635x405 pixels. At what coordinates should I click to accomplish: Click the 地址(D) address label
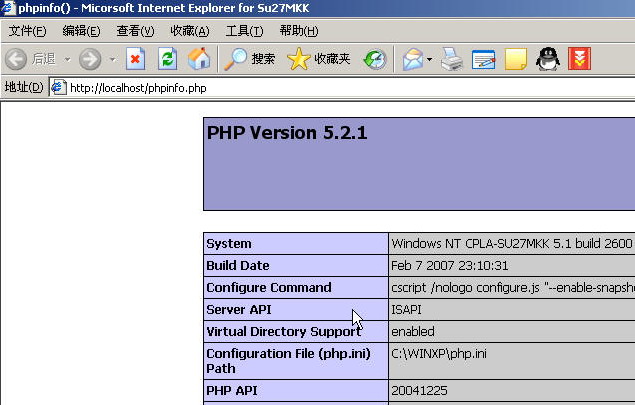click(x=24, y=87)
